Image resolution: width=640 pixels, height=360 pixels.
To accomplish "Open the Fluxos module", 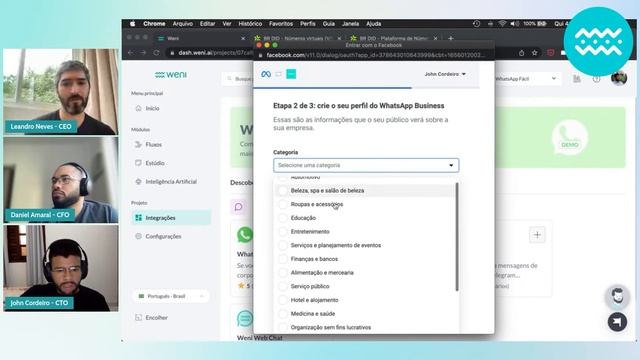I will click(171, 144).
